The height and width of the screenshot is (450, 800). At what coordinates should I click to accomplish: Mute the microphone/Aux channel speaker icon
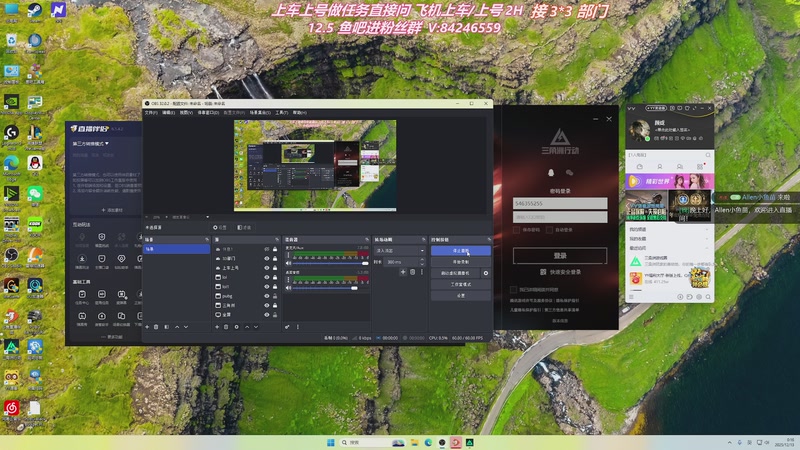point(288,263)
